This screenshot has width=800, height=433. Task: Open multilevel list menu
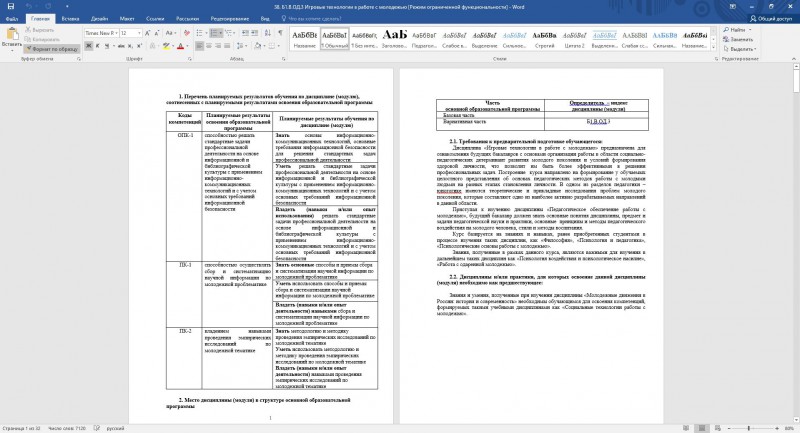coord(230,33)
